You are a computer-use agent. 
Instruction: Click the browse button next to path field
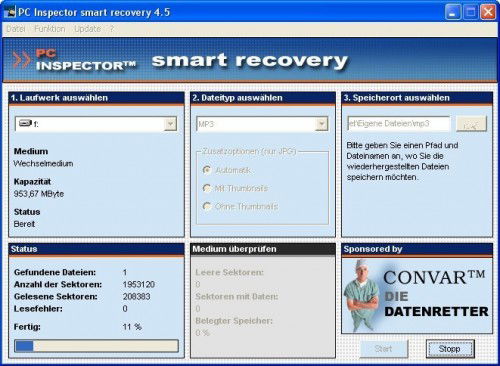pos(471,124)
